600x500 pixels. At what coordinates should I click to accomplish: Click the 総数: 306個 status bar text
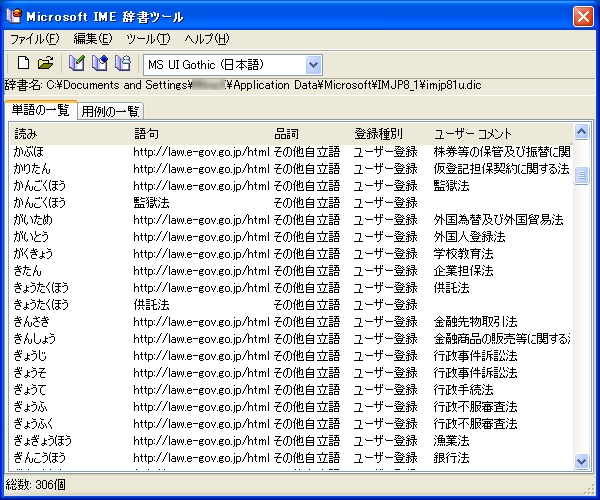click(35, 485)
